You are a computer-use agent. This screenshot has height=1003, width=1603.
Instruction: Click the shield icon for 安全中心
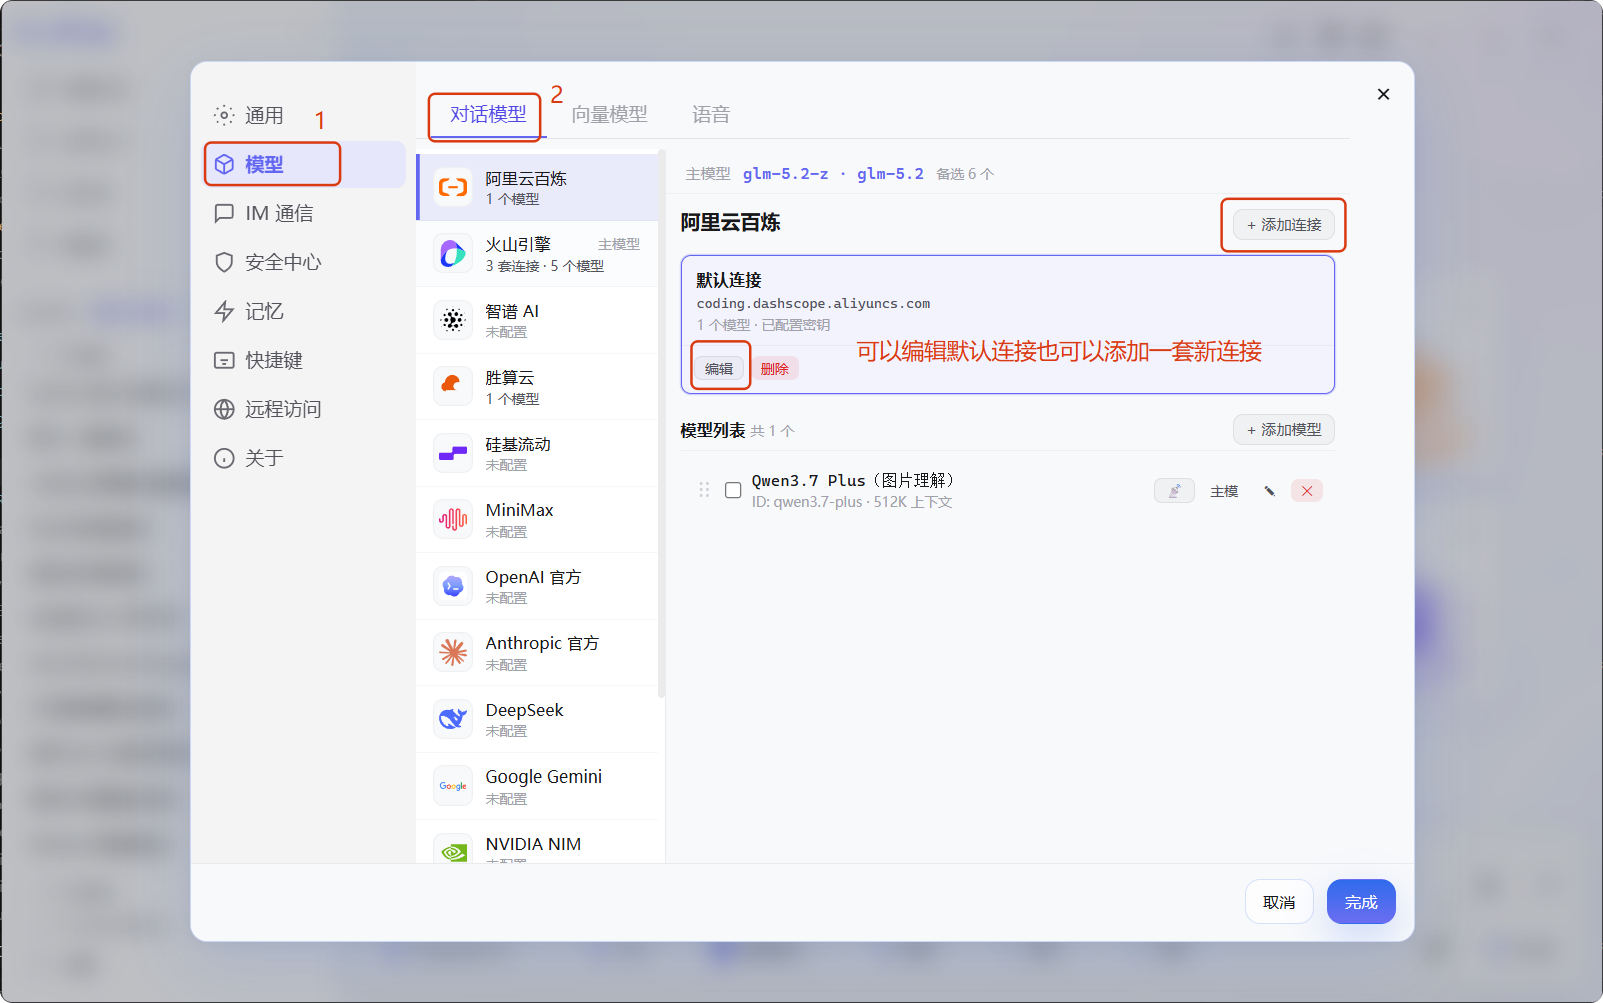point(224,262)
